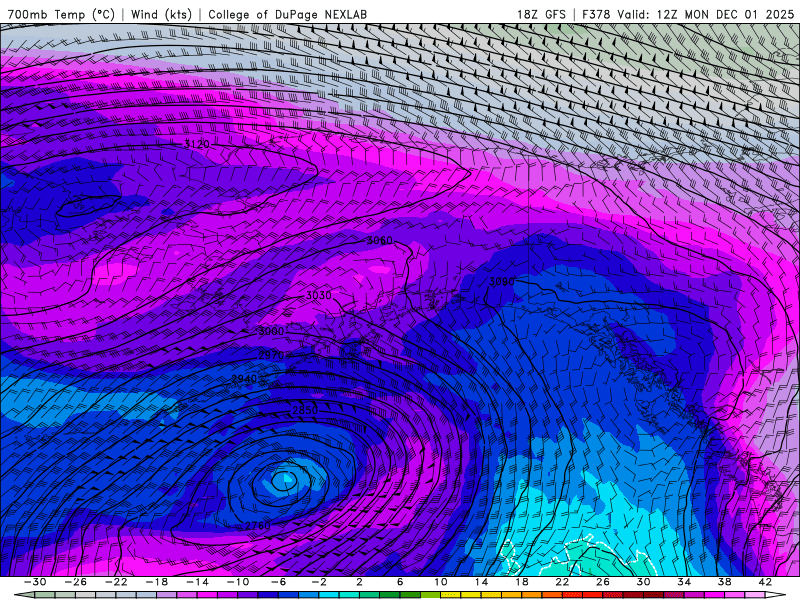
Task: Click the -6 colorbar tick label
Action: point(278,582)
